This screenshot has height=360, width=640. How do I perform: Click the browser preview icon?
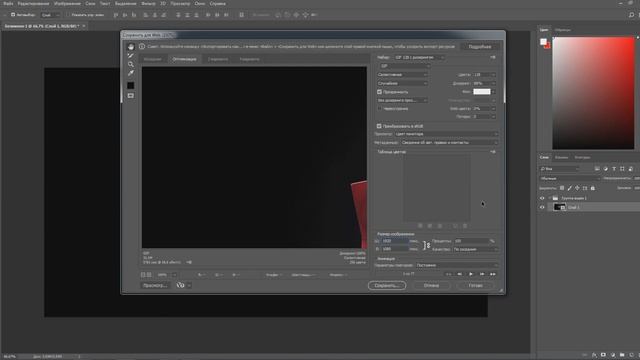[180, 285]
